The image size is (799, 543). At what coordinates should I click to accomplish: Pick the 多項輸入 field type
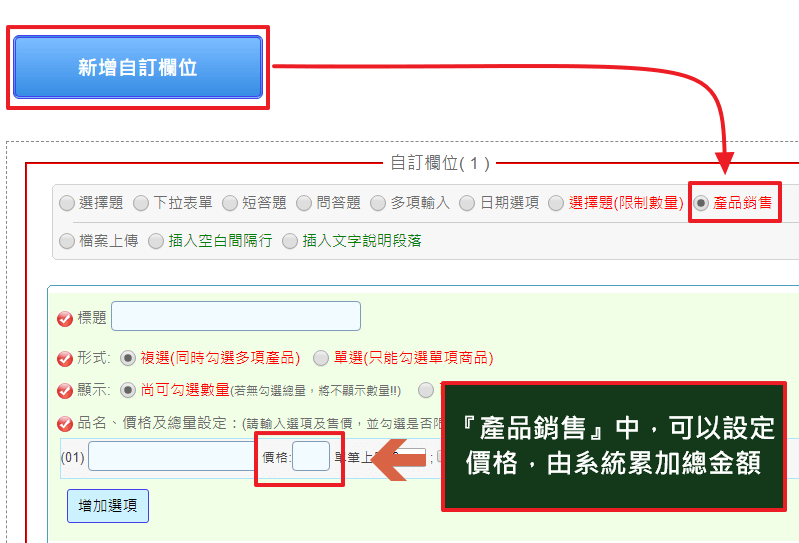tap(378, 203)
